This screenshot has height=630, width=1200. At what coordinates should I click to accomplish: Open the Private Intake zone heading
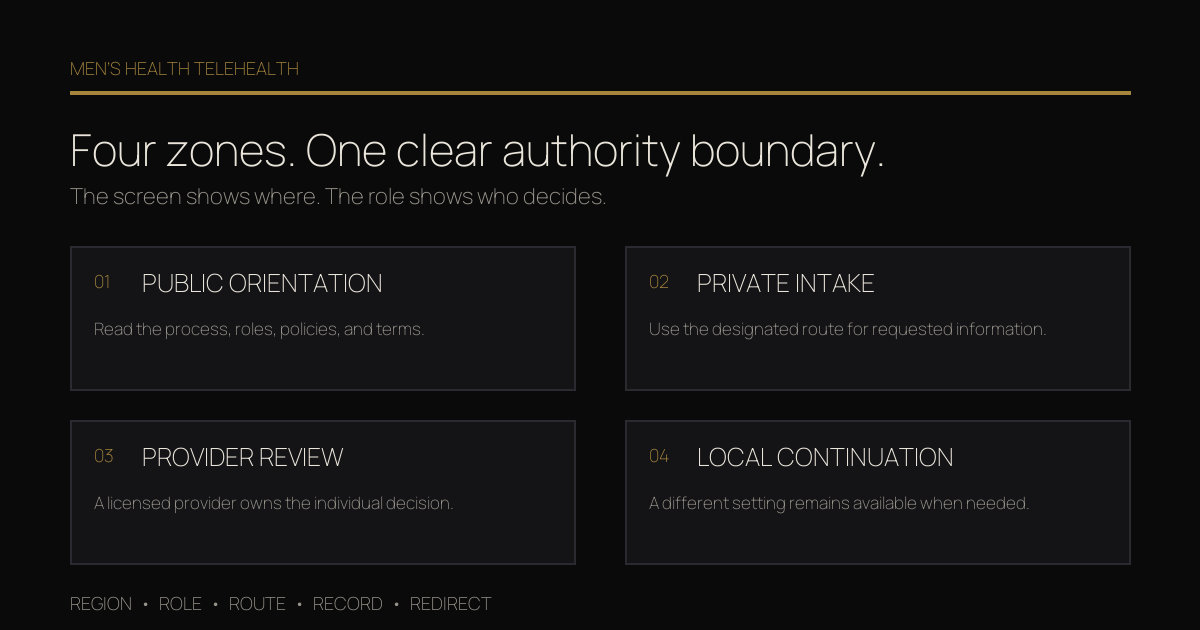pos(785,284)
